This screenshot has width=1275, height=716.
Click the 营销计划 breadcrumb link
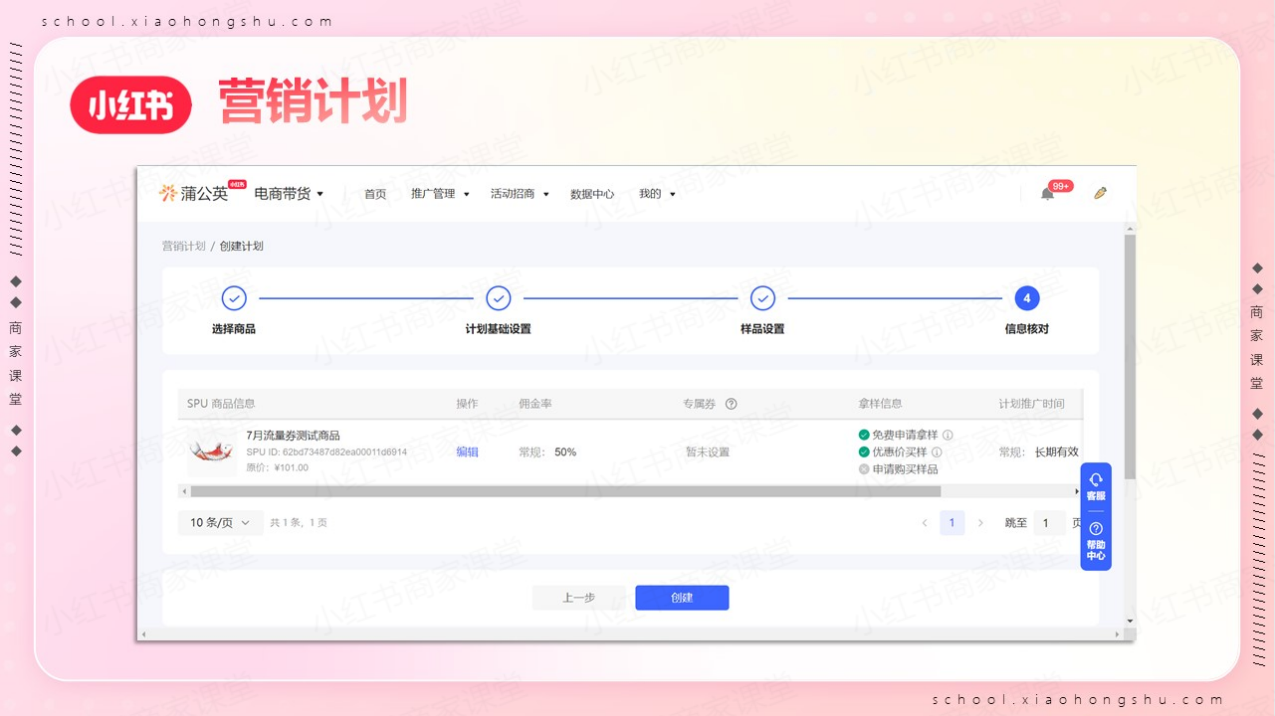(183, 246)
